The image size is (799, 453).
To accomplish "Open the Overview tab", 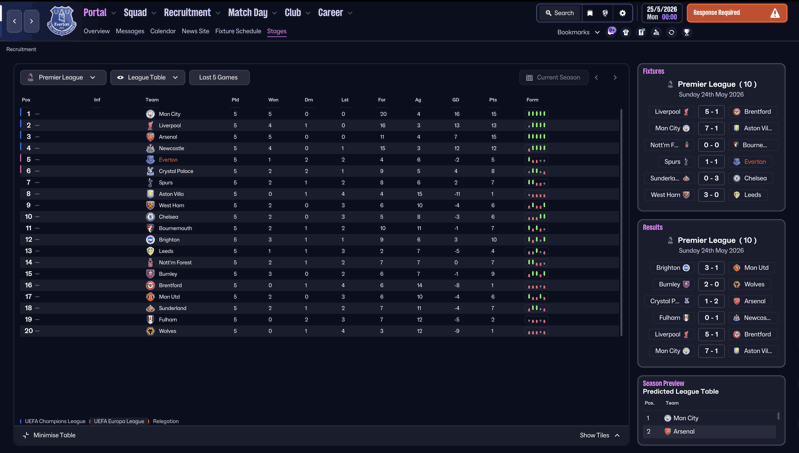I will 96,31.
